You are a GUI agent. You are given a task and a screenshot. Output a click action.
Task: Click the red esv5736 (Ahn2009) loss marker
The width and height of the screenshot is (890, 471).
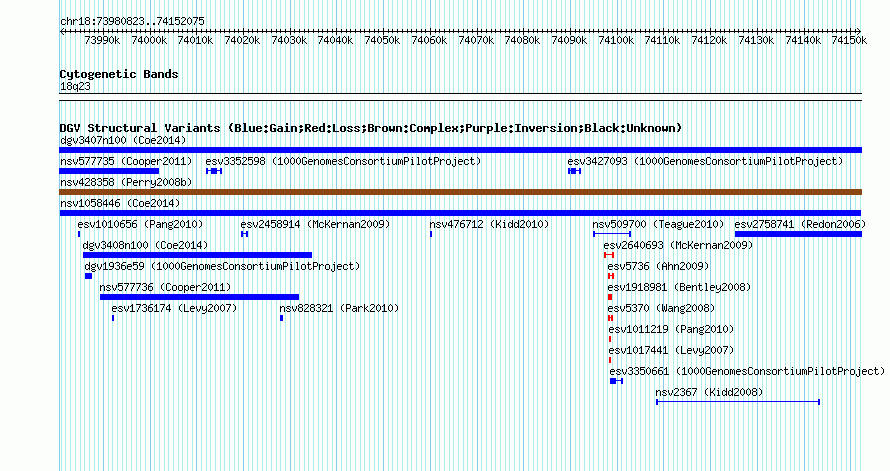tap(611, 276)
